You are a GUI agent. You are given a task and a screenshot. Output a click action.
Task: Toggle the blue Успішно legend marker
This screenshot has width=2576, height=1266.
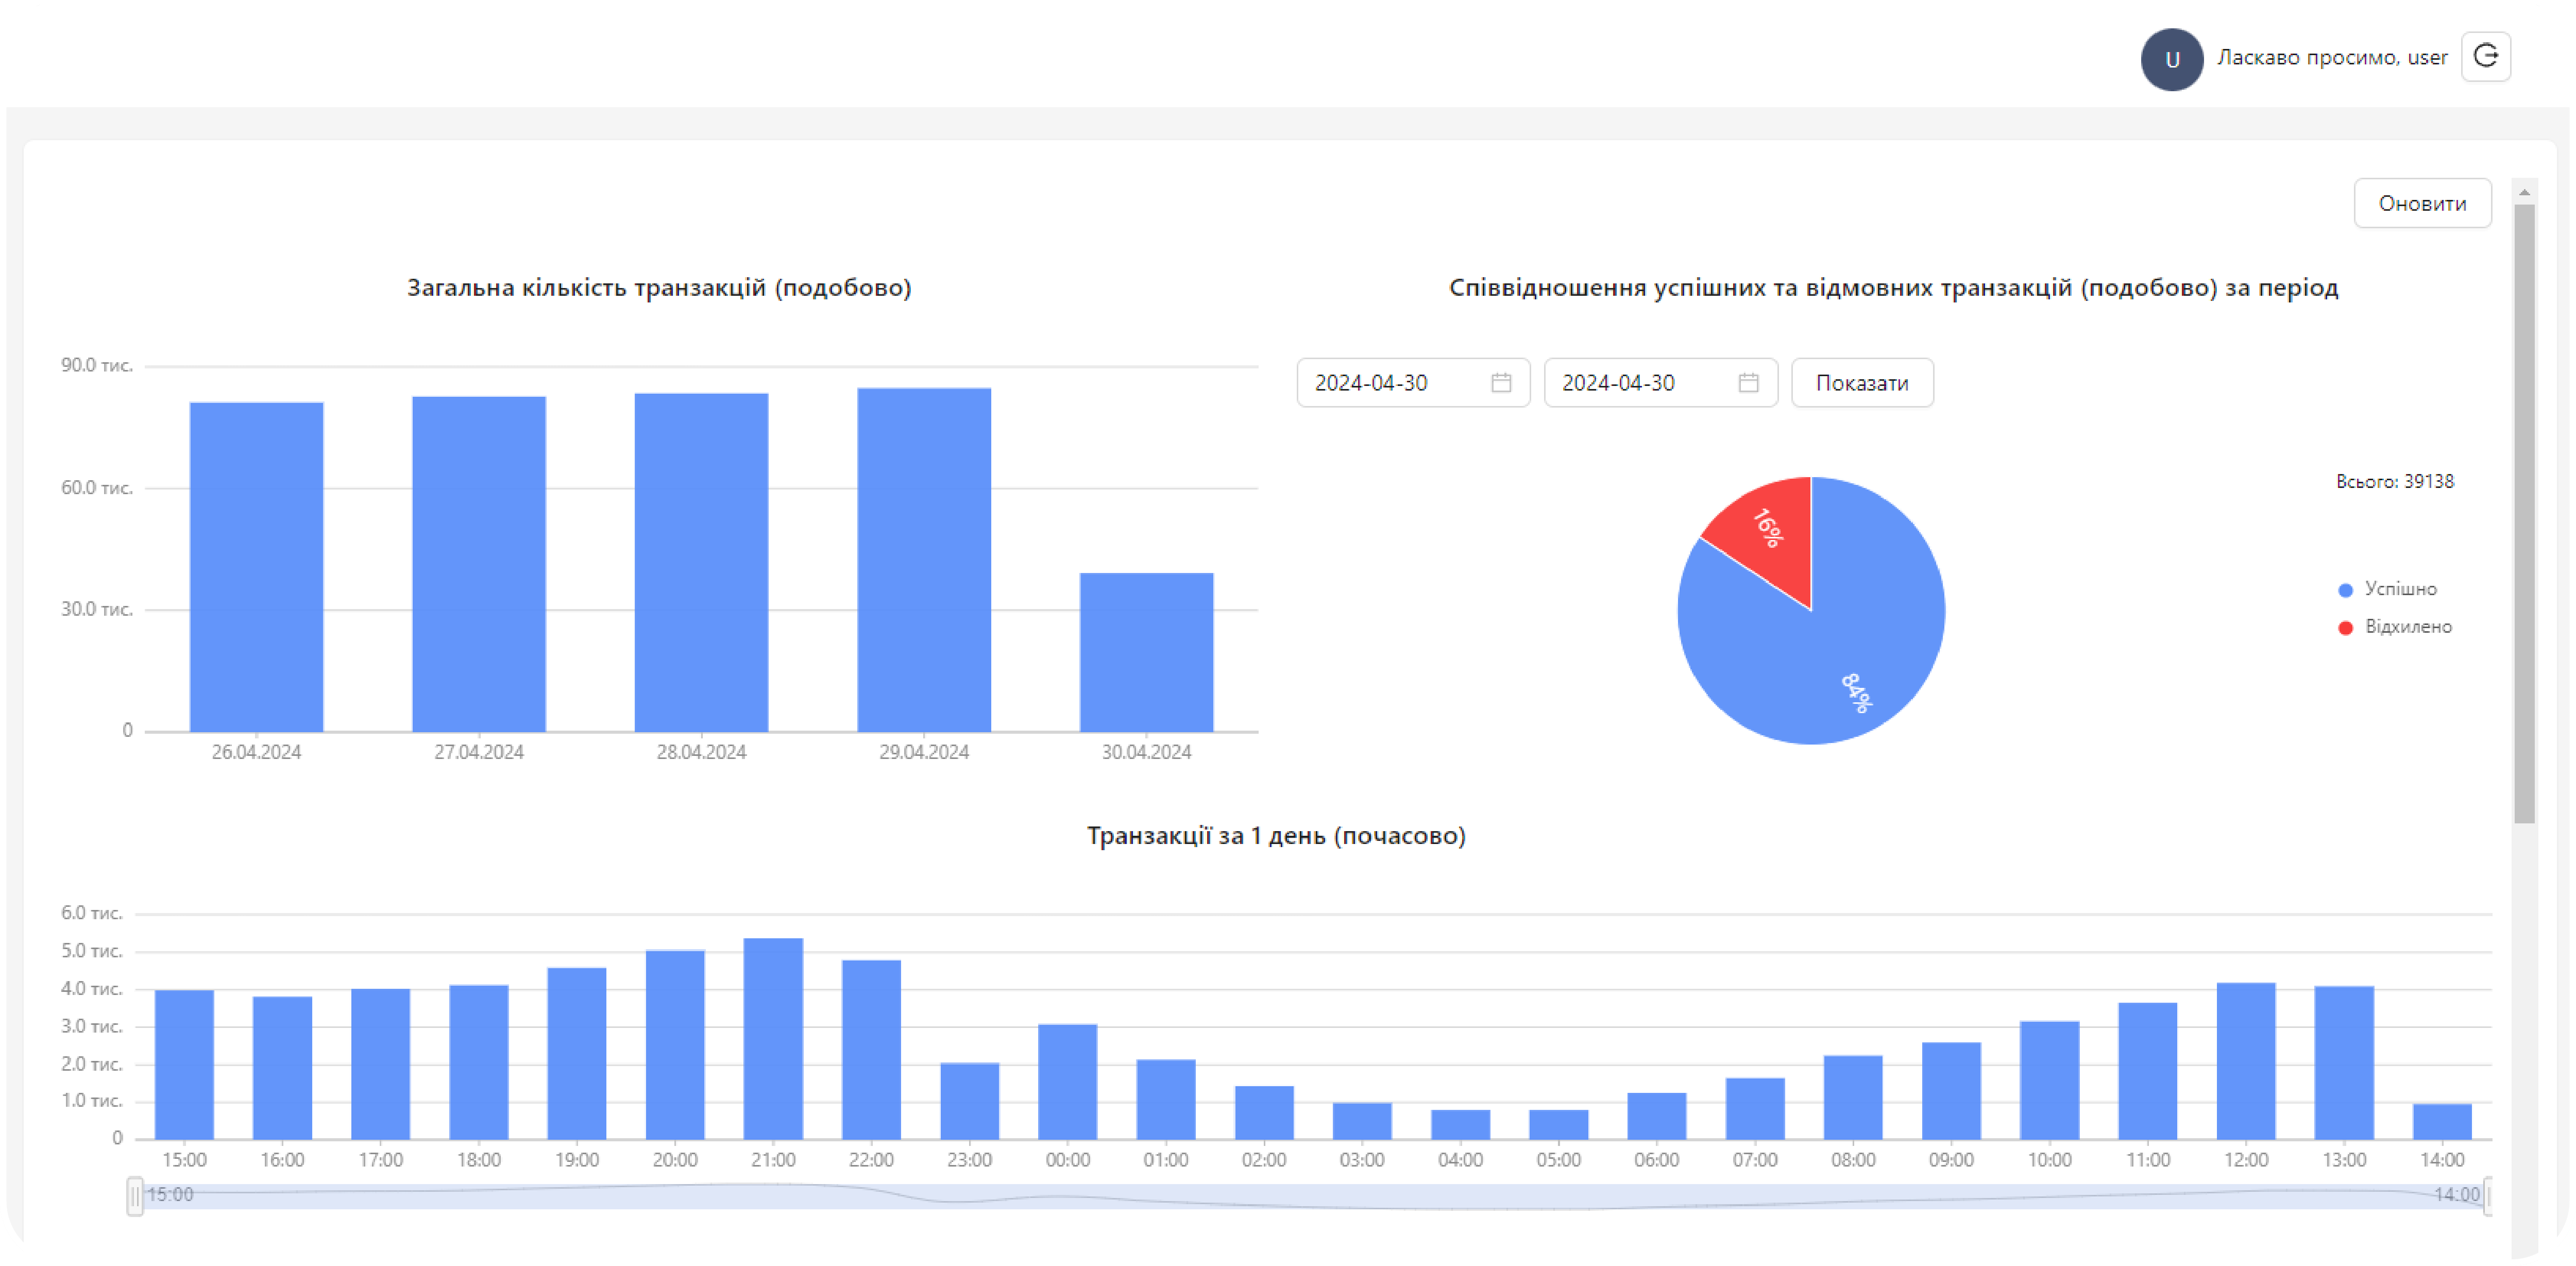[2345, 590]
